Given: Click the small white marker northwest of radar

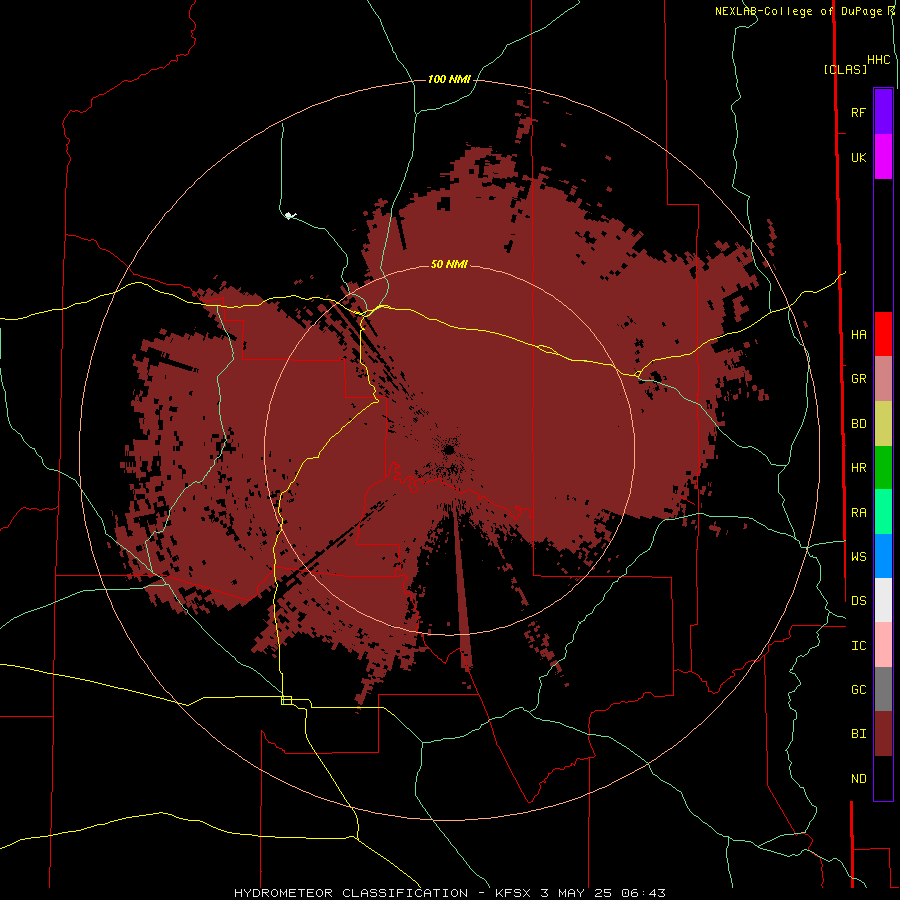Looking at the screenshot, I should click(289, 216).
